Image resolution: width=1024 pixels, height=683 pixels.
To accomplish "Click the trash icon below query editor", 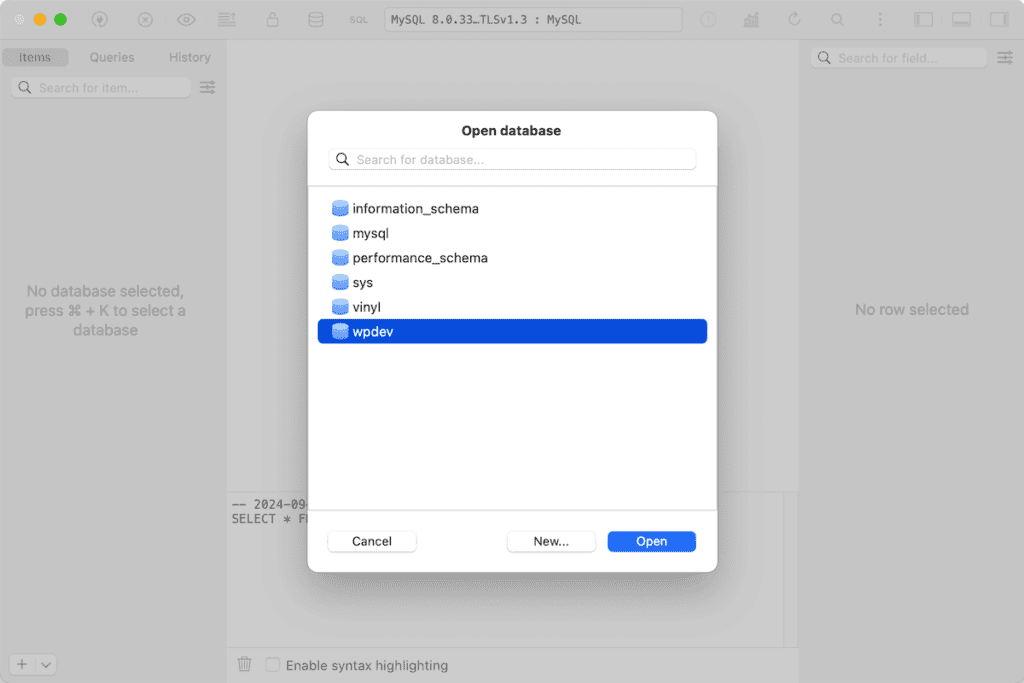I will coord(244,664).
